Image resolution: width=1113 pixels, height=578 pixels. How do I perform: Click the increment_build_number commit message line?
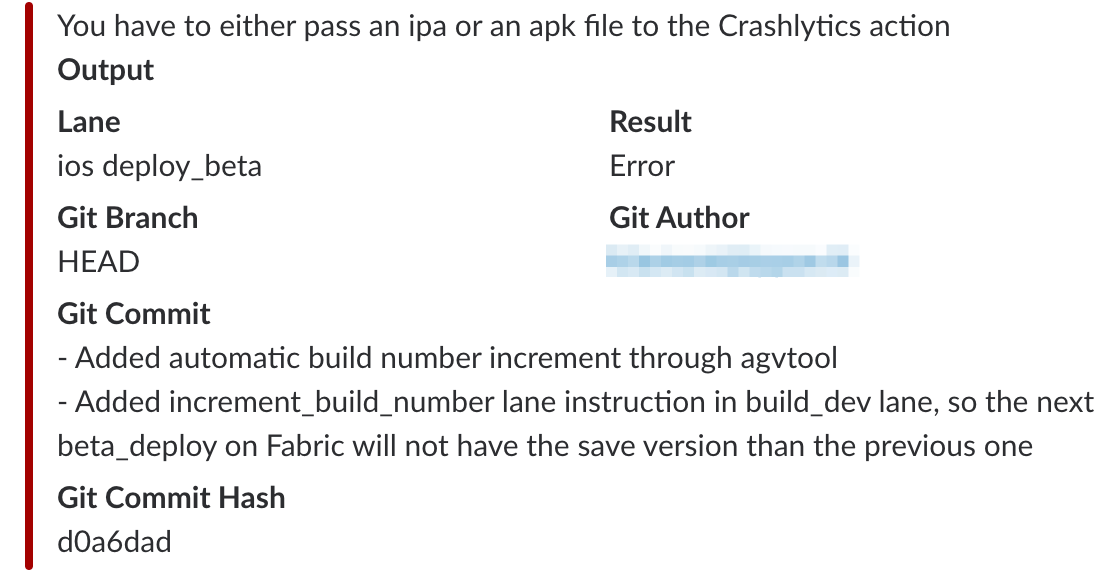pos(575,402)
